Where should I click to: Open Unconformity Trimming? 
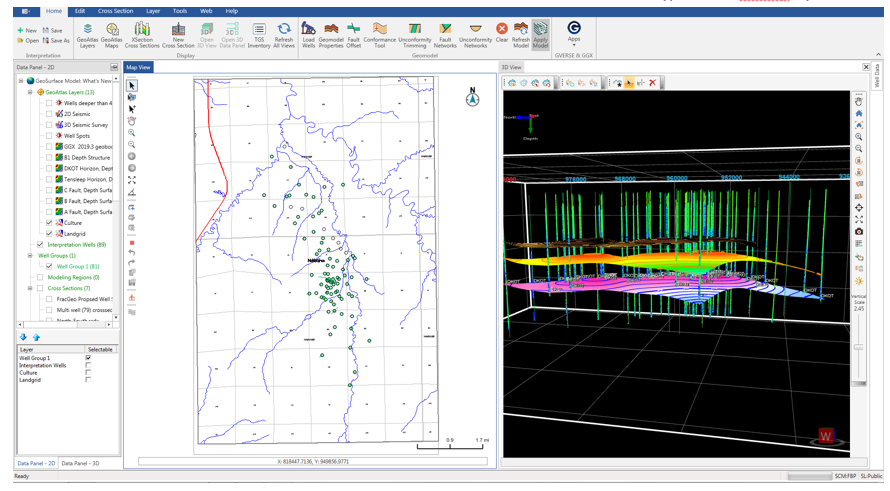tap(415, 35)
